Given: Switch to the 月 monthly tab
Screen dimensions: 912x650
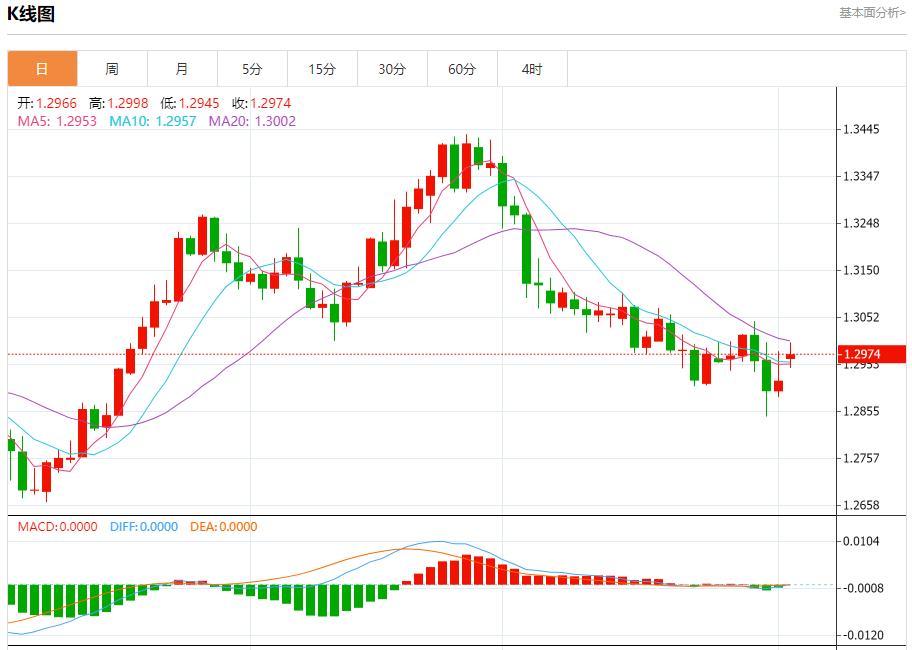Looking at the screenshot, I should pyautogui.click(x=182, y=69).
